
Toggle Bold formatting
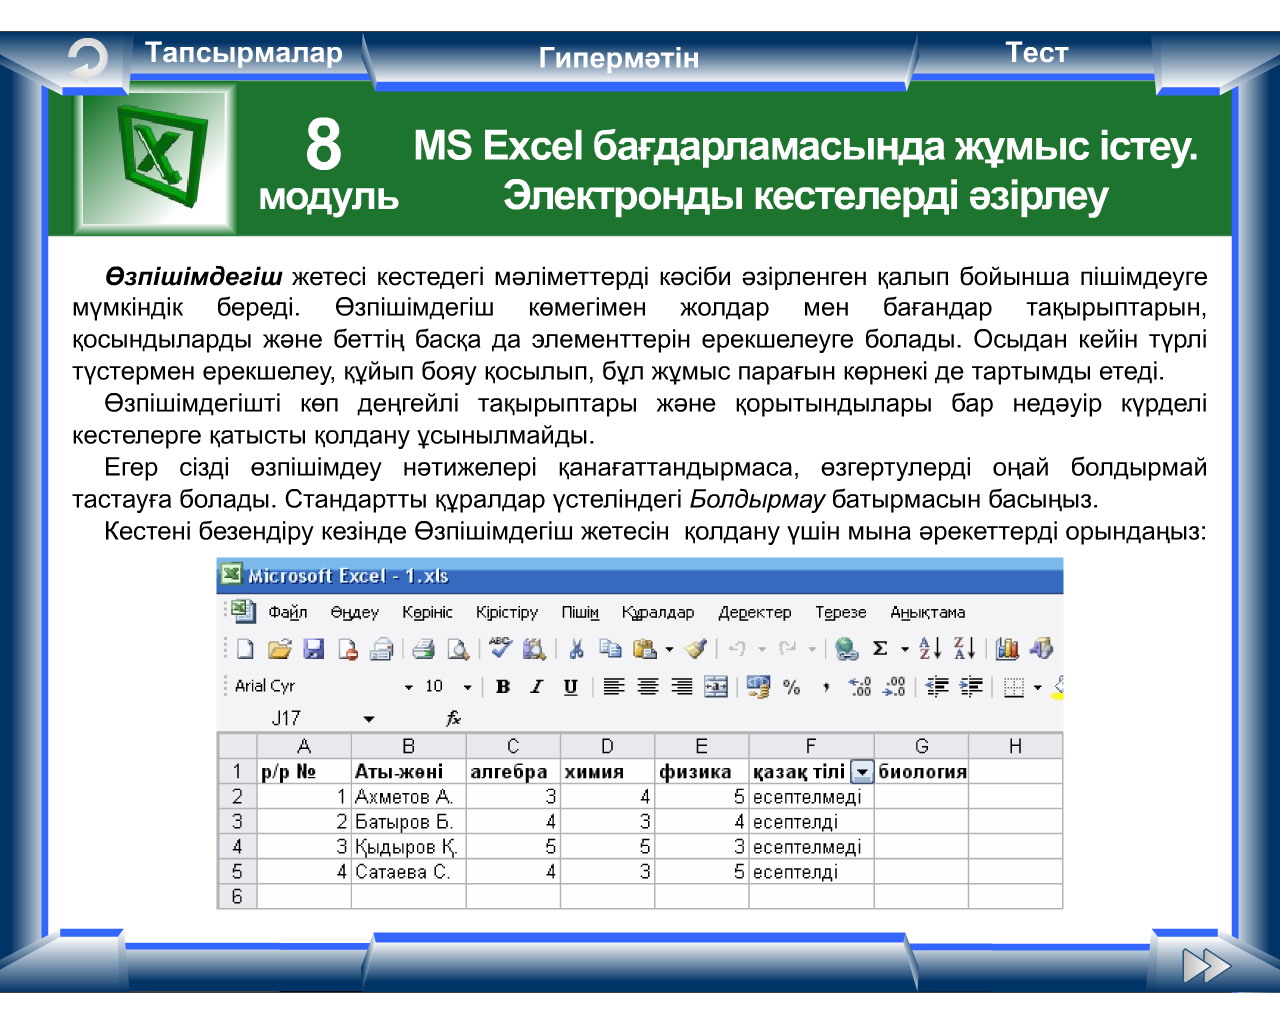(x=503, y=687)
